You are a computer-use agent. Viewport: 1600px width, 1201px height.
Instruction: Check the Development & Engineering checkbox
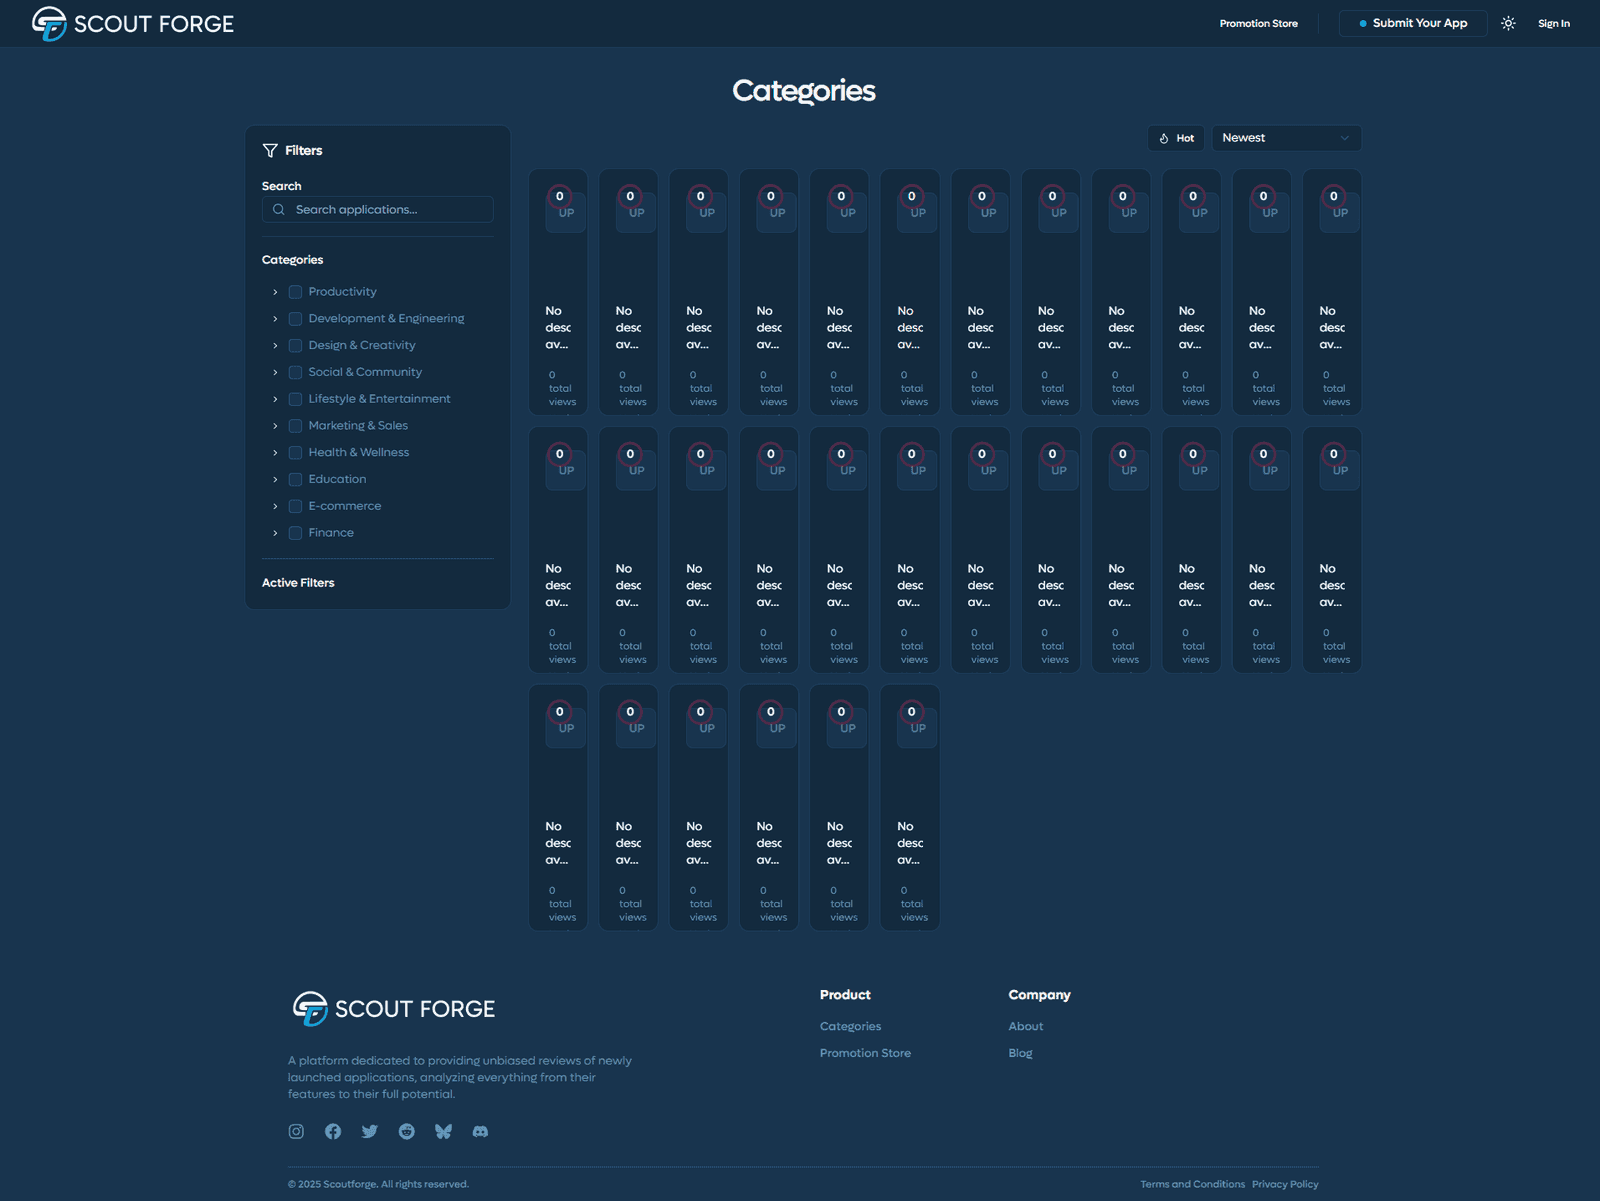(295, 319)
